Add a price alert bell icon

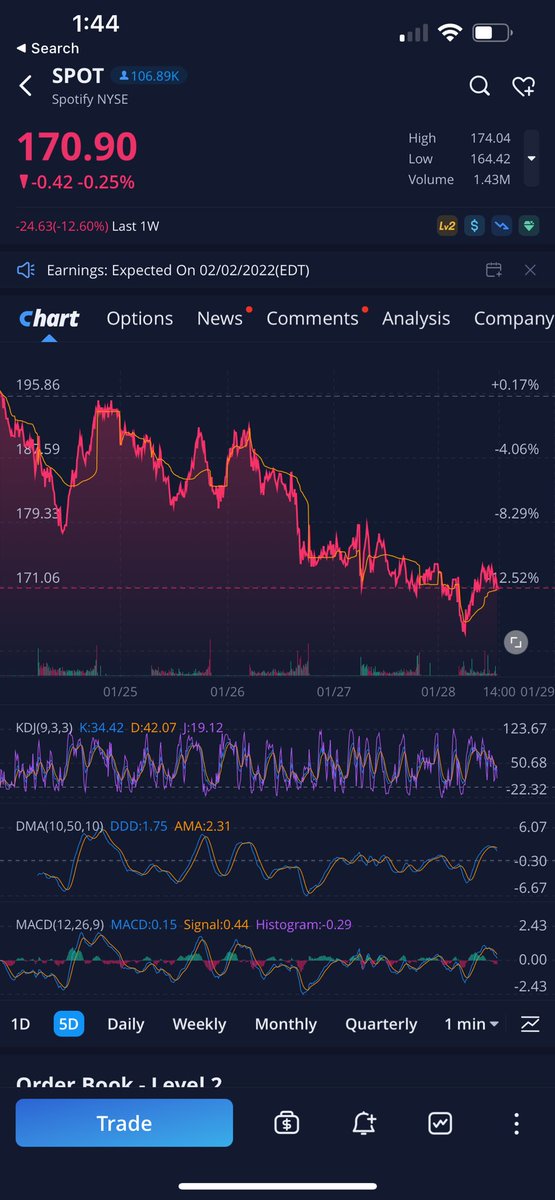click(x=364, y=1123)
